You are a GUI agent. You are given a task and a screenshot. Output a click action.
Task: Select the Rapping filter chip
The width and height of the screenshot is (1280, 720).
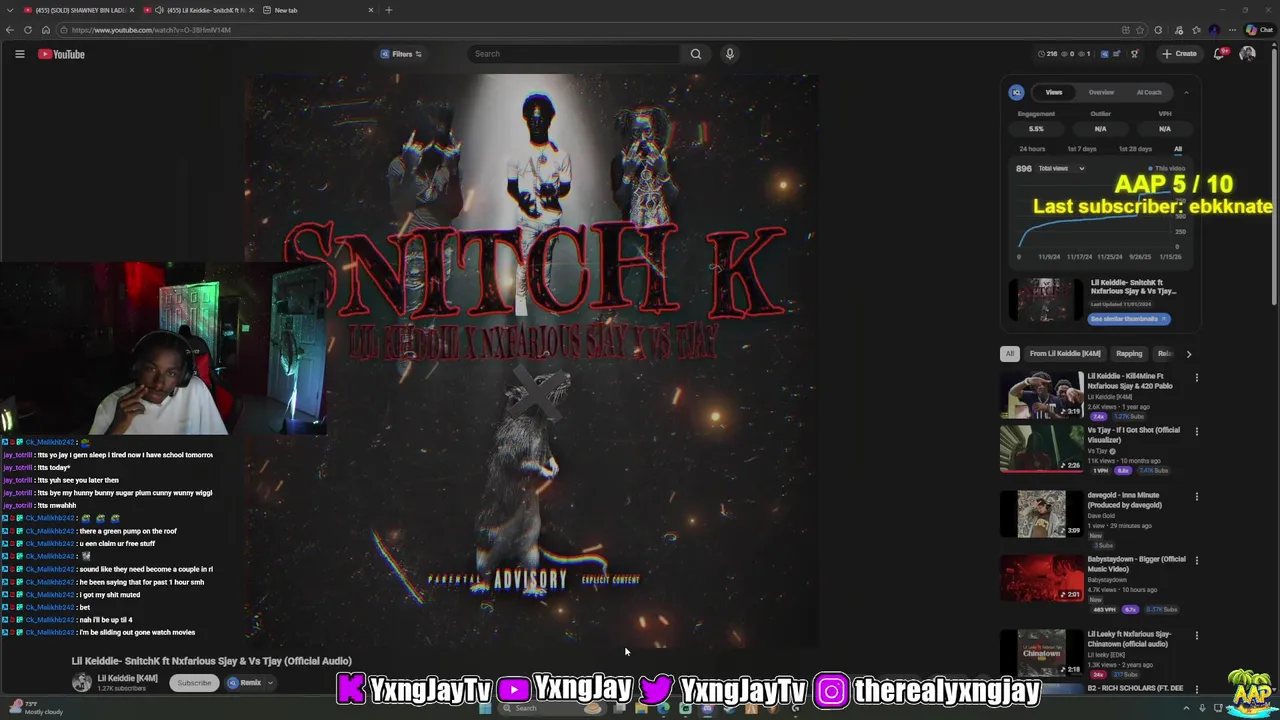[x=1129, y=353]
